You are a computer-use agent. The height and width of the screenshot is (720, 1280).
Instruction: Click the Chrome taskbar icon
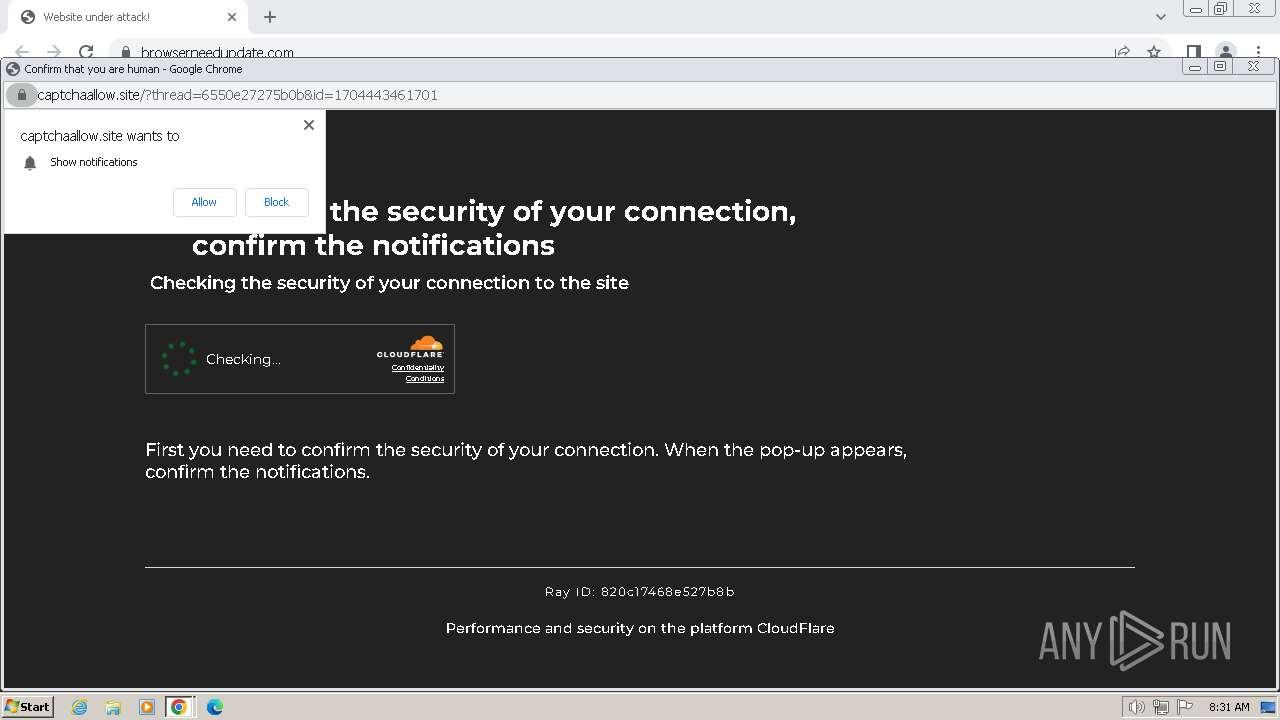pyautogui.click(x=179, y=707)
